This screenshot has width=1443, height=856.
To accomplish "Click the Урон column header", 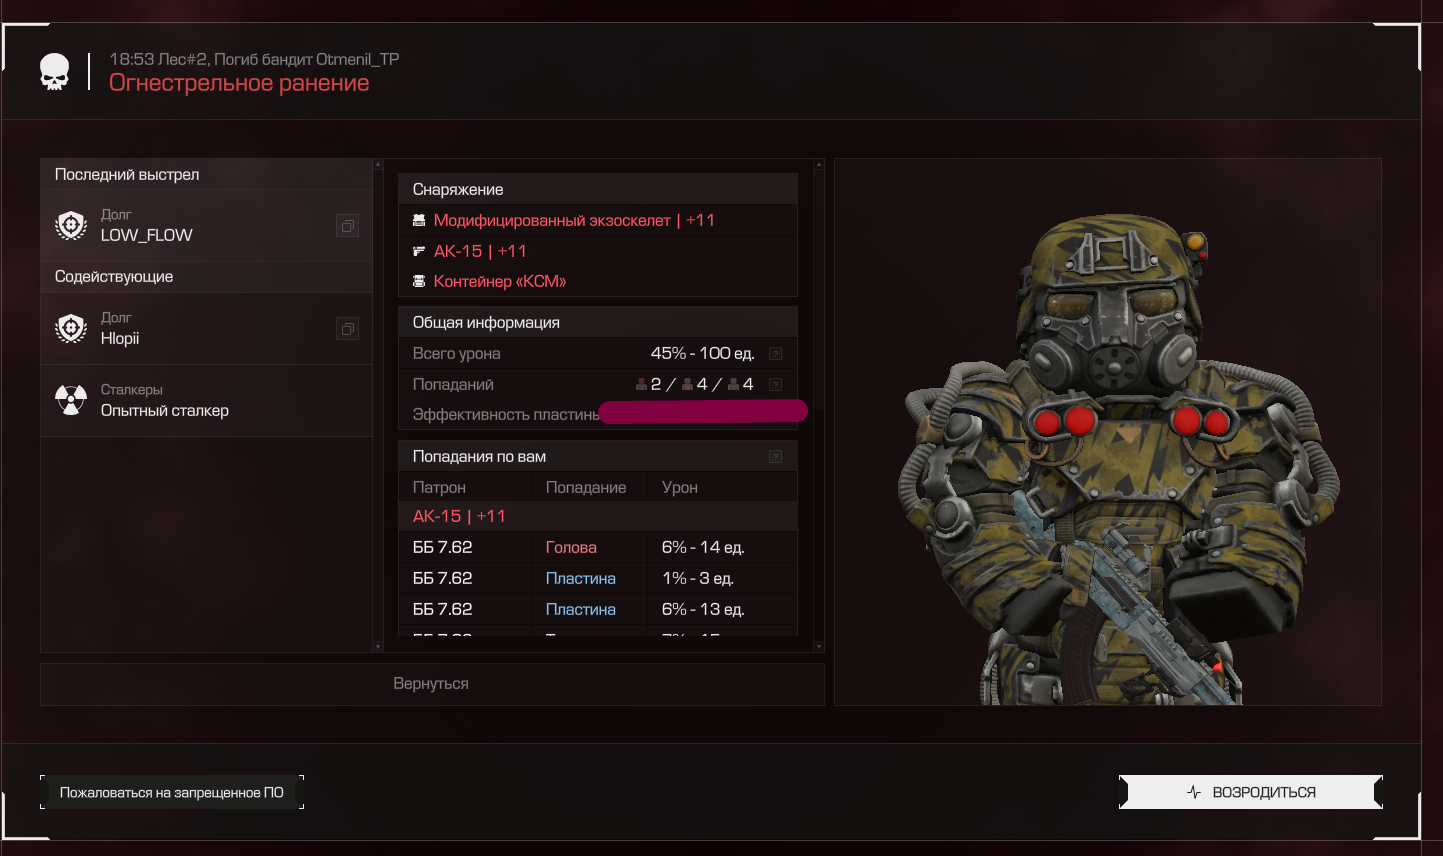I will (680, 487).
